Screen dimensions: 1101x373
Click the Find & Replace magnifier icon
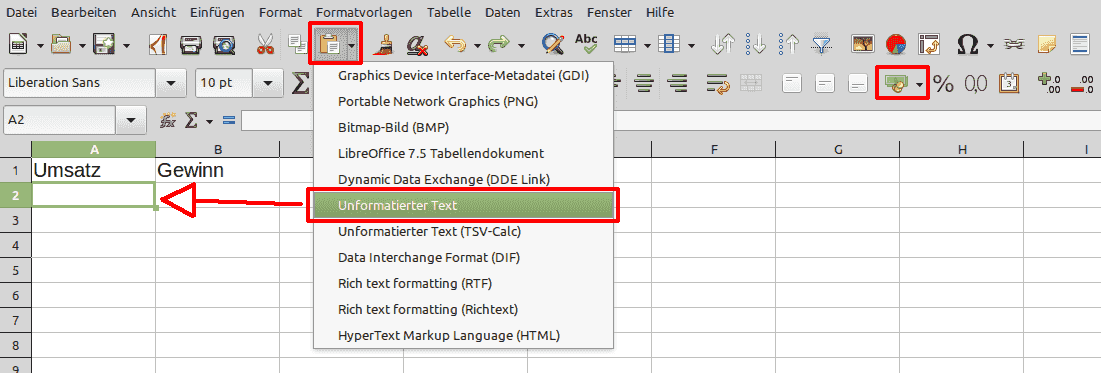click(x=553, y=44)
